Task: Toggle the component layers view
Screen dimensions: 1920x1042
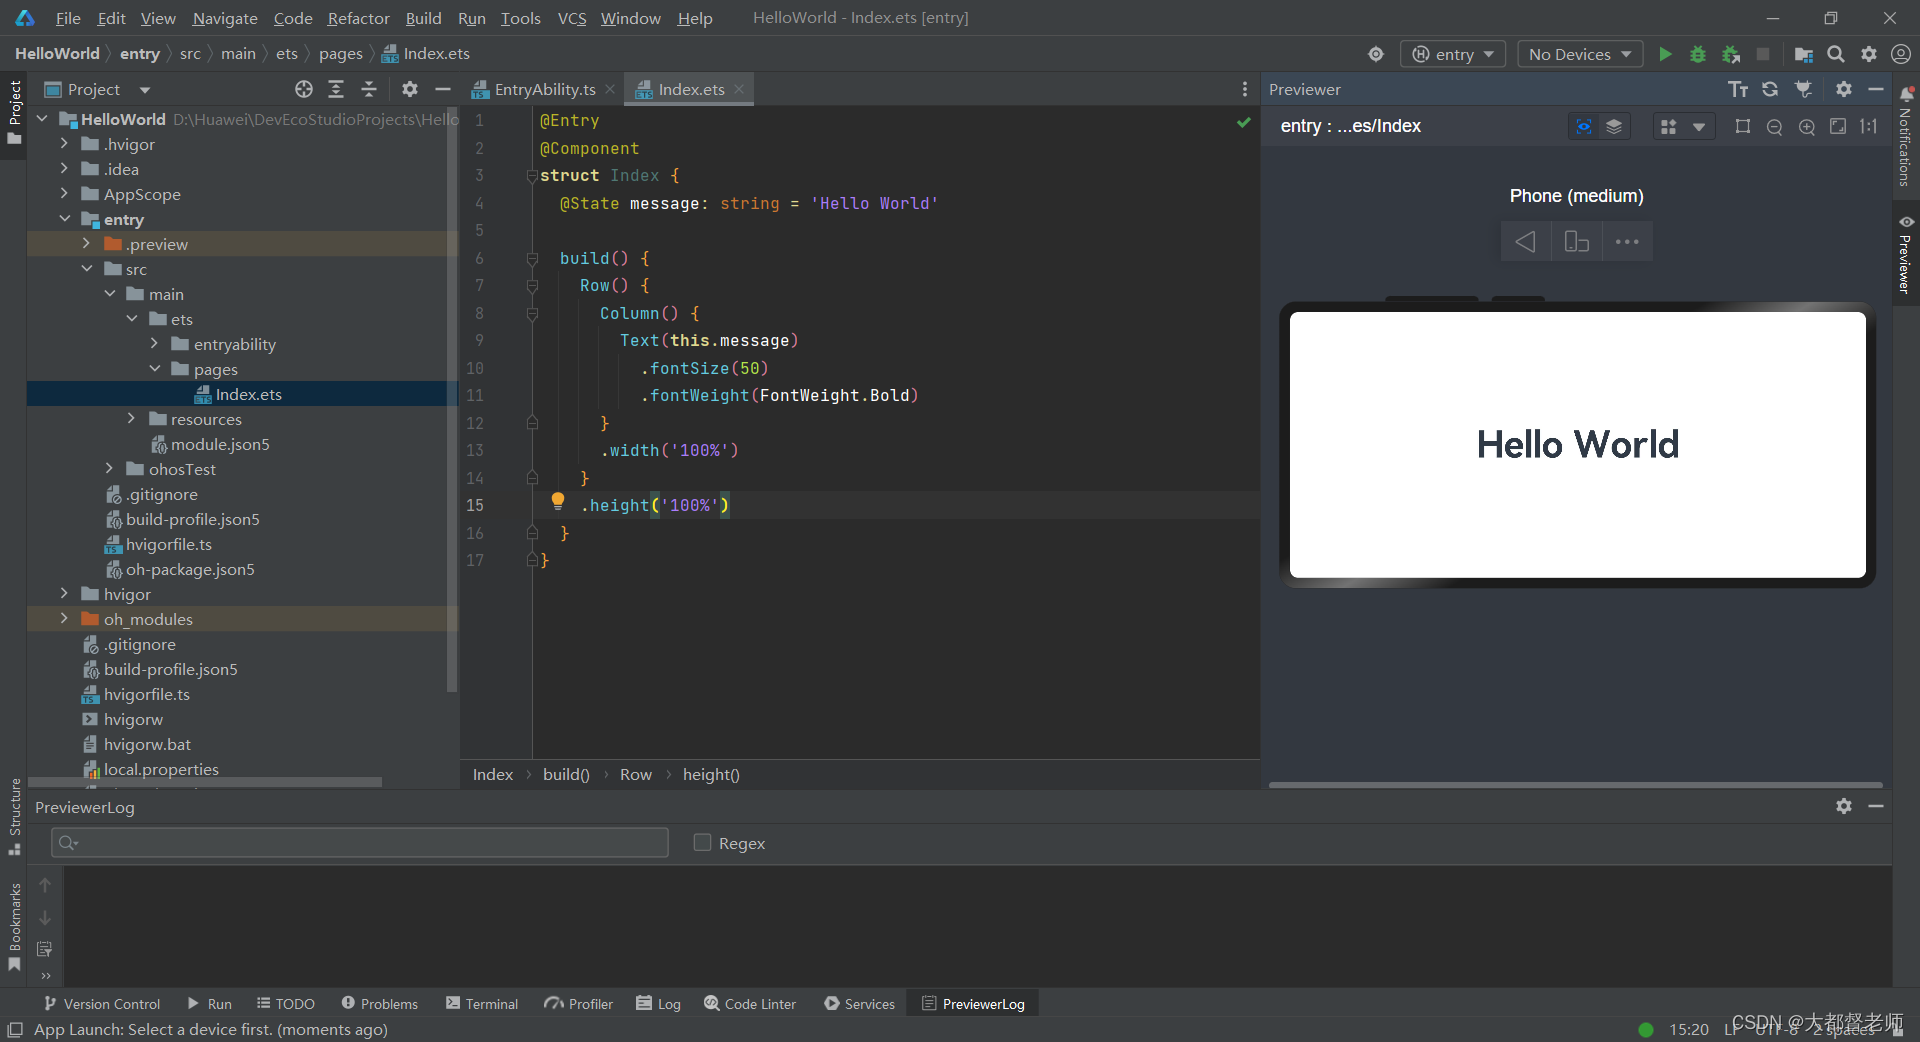Action: click(1614, 127)
